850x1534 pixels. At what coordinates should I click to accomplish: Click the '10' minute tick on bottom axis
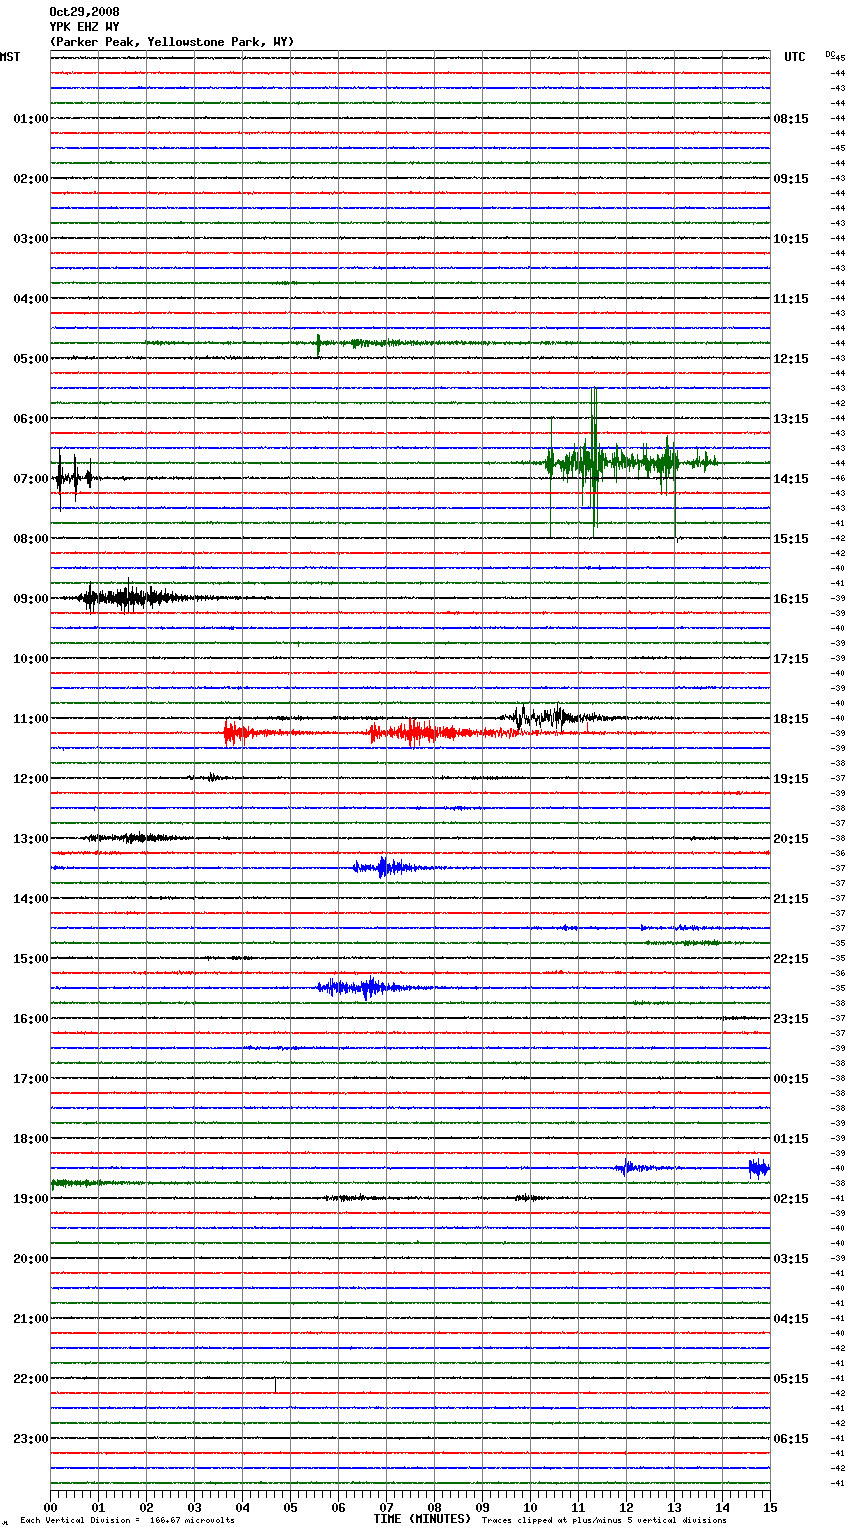coord(530,1507)
